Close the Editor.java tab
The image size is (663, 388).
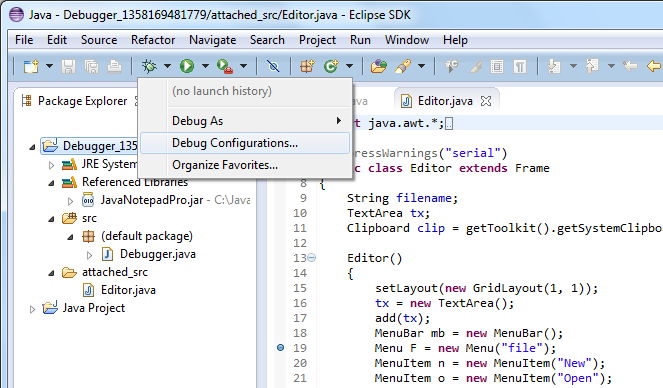pyautogui.click(x=486, y=101)
